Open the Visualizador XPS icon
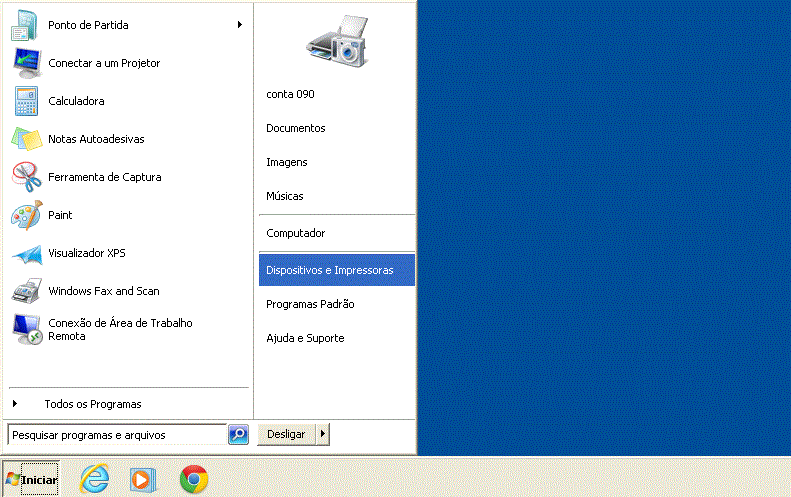Screen dimensions: 791x497 [x=27, y=254]
